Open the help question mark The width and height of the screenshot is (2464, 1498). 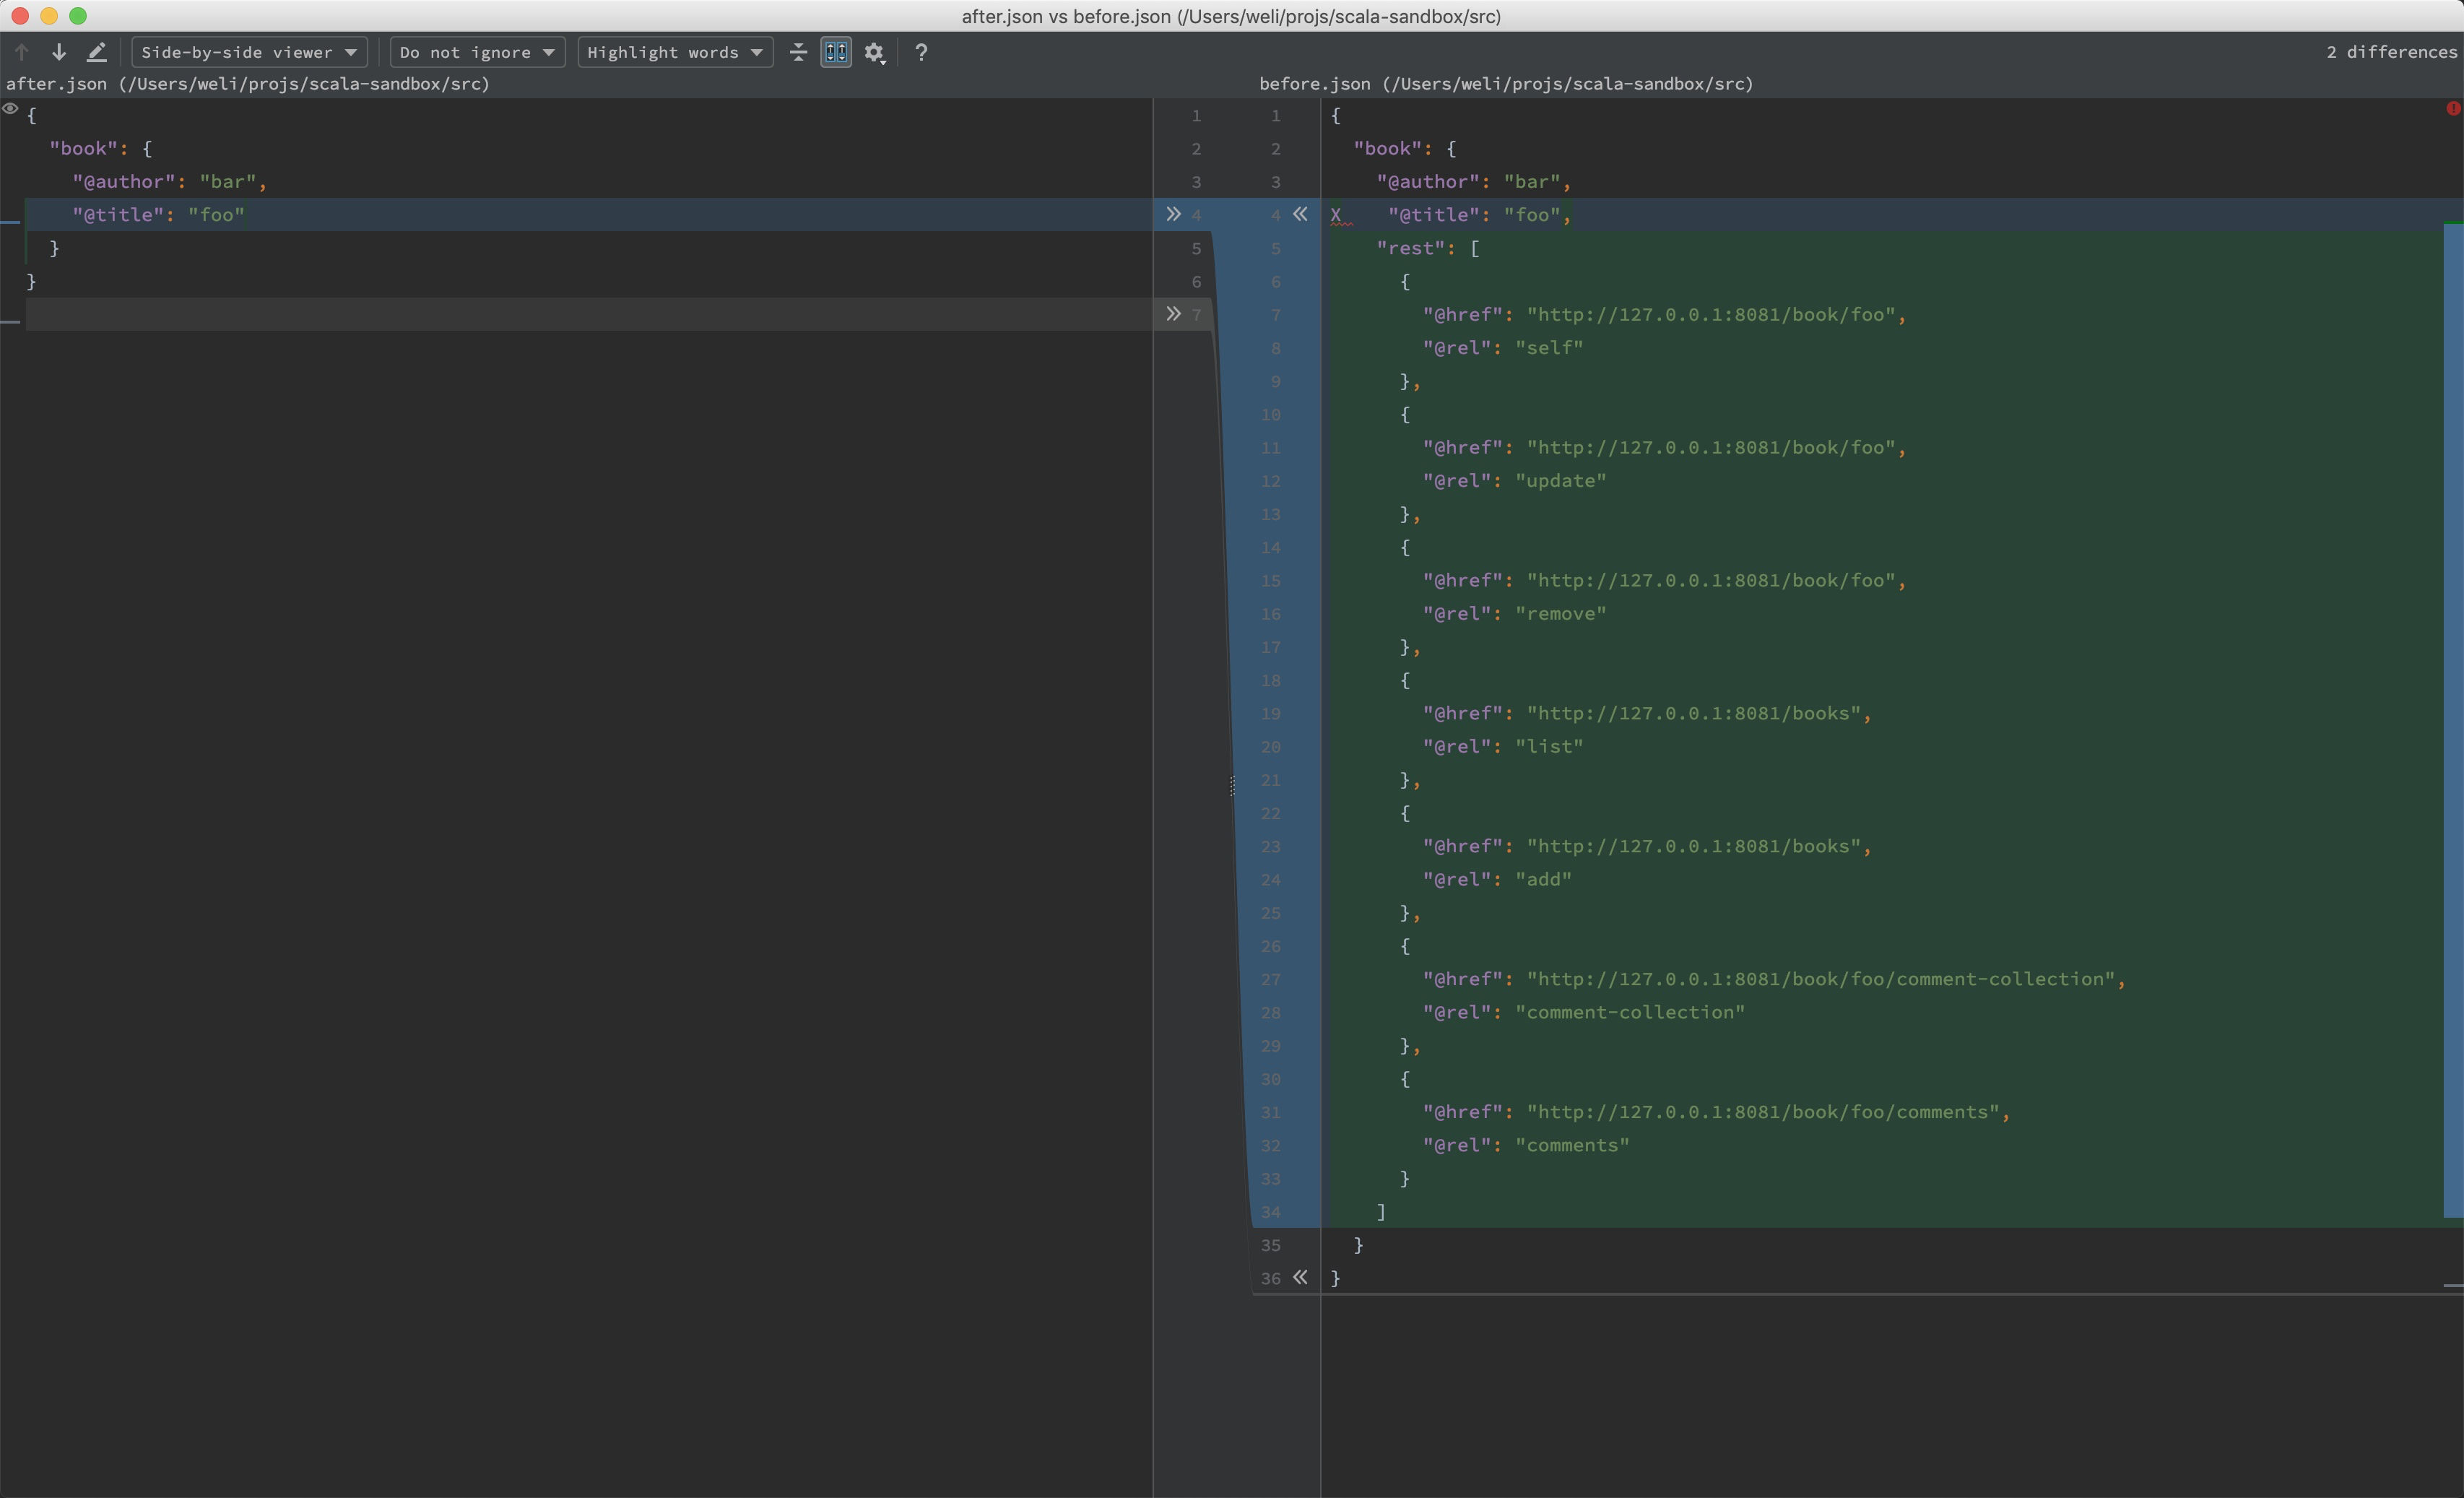[x=921, y=52]
